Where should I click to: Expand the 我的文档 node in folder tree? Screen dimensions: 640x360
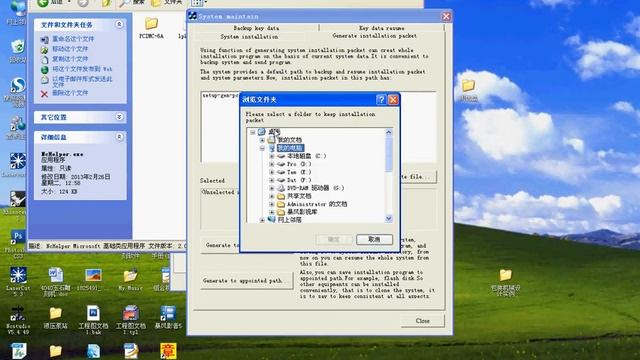coord(262,140)
